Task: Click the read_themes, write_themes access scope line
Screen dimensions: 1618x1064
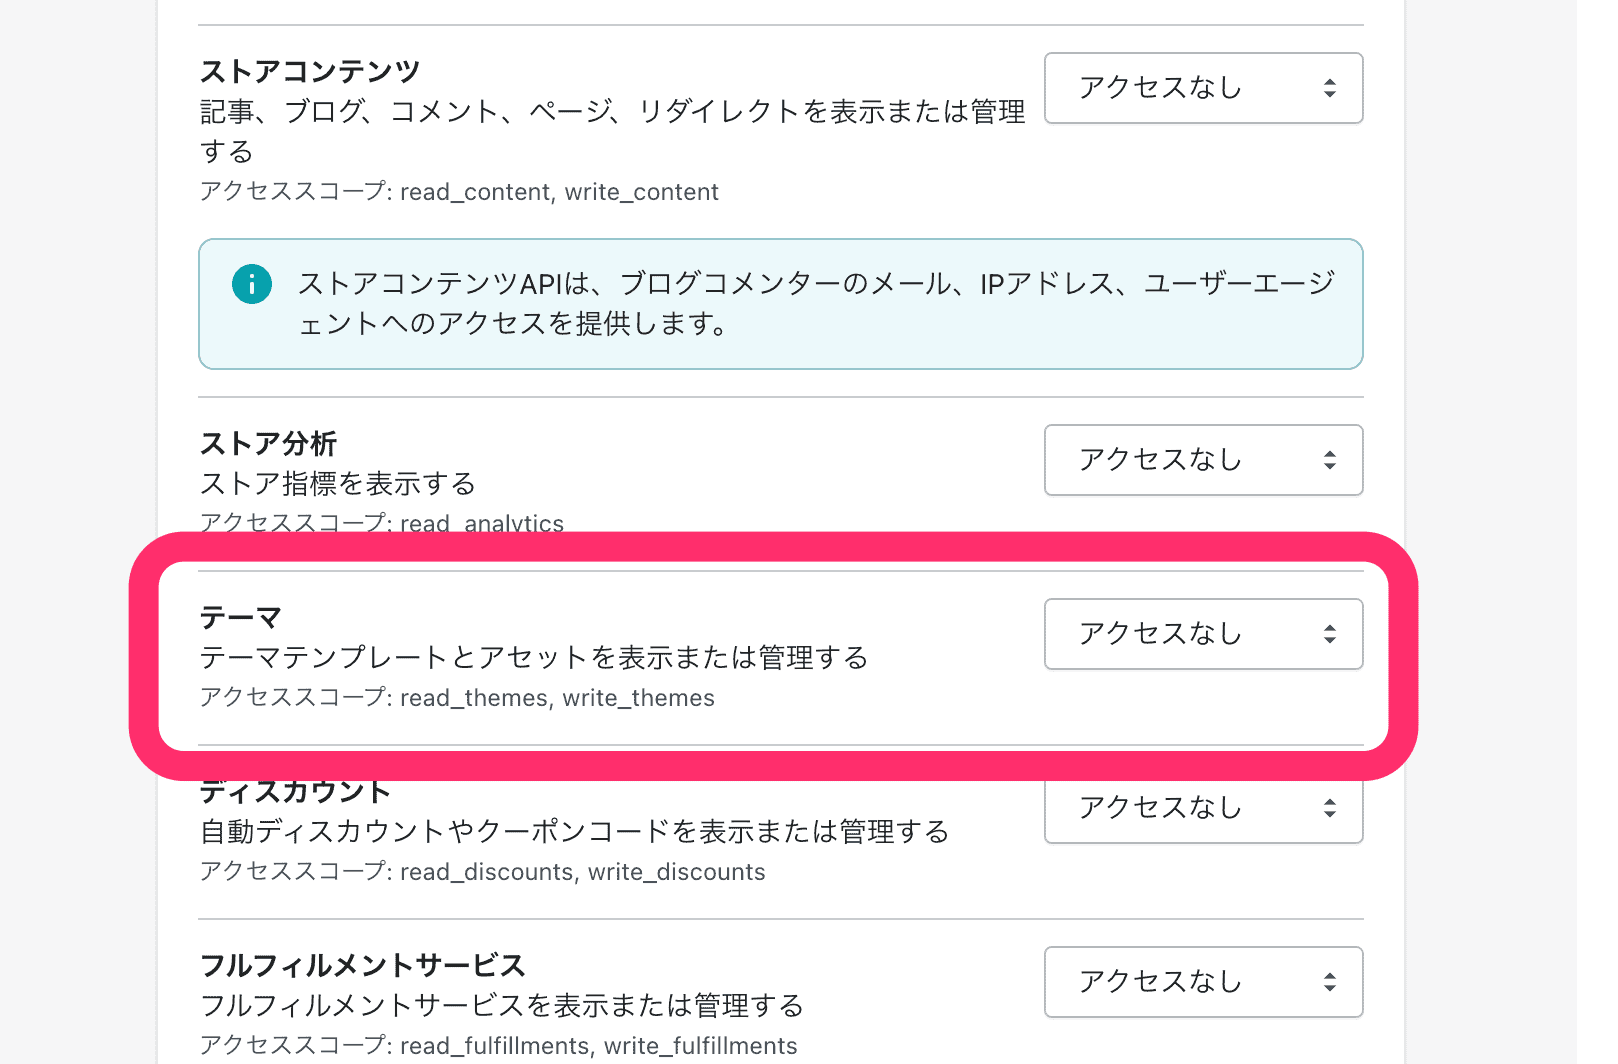Action: [x=457, y=698]
